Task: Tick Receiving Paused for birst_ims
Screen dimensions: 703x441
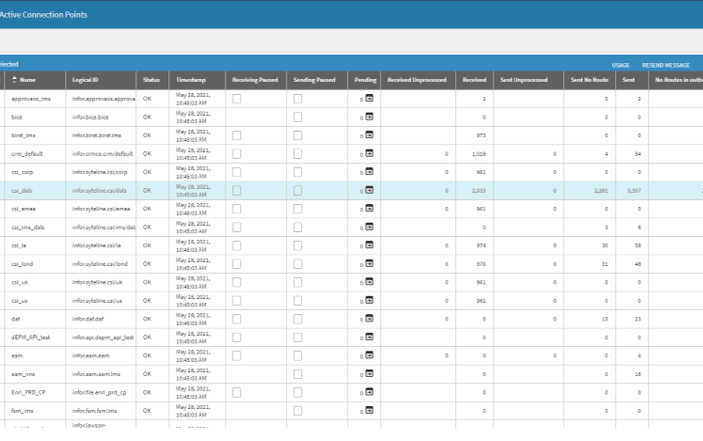Action: (x=237, y=135)
